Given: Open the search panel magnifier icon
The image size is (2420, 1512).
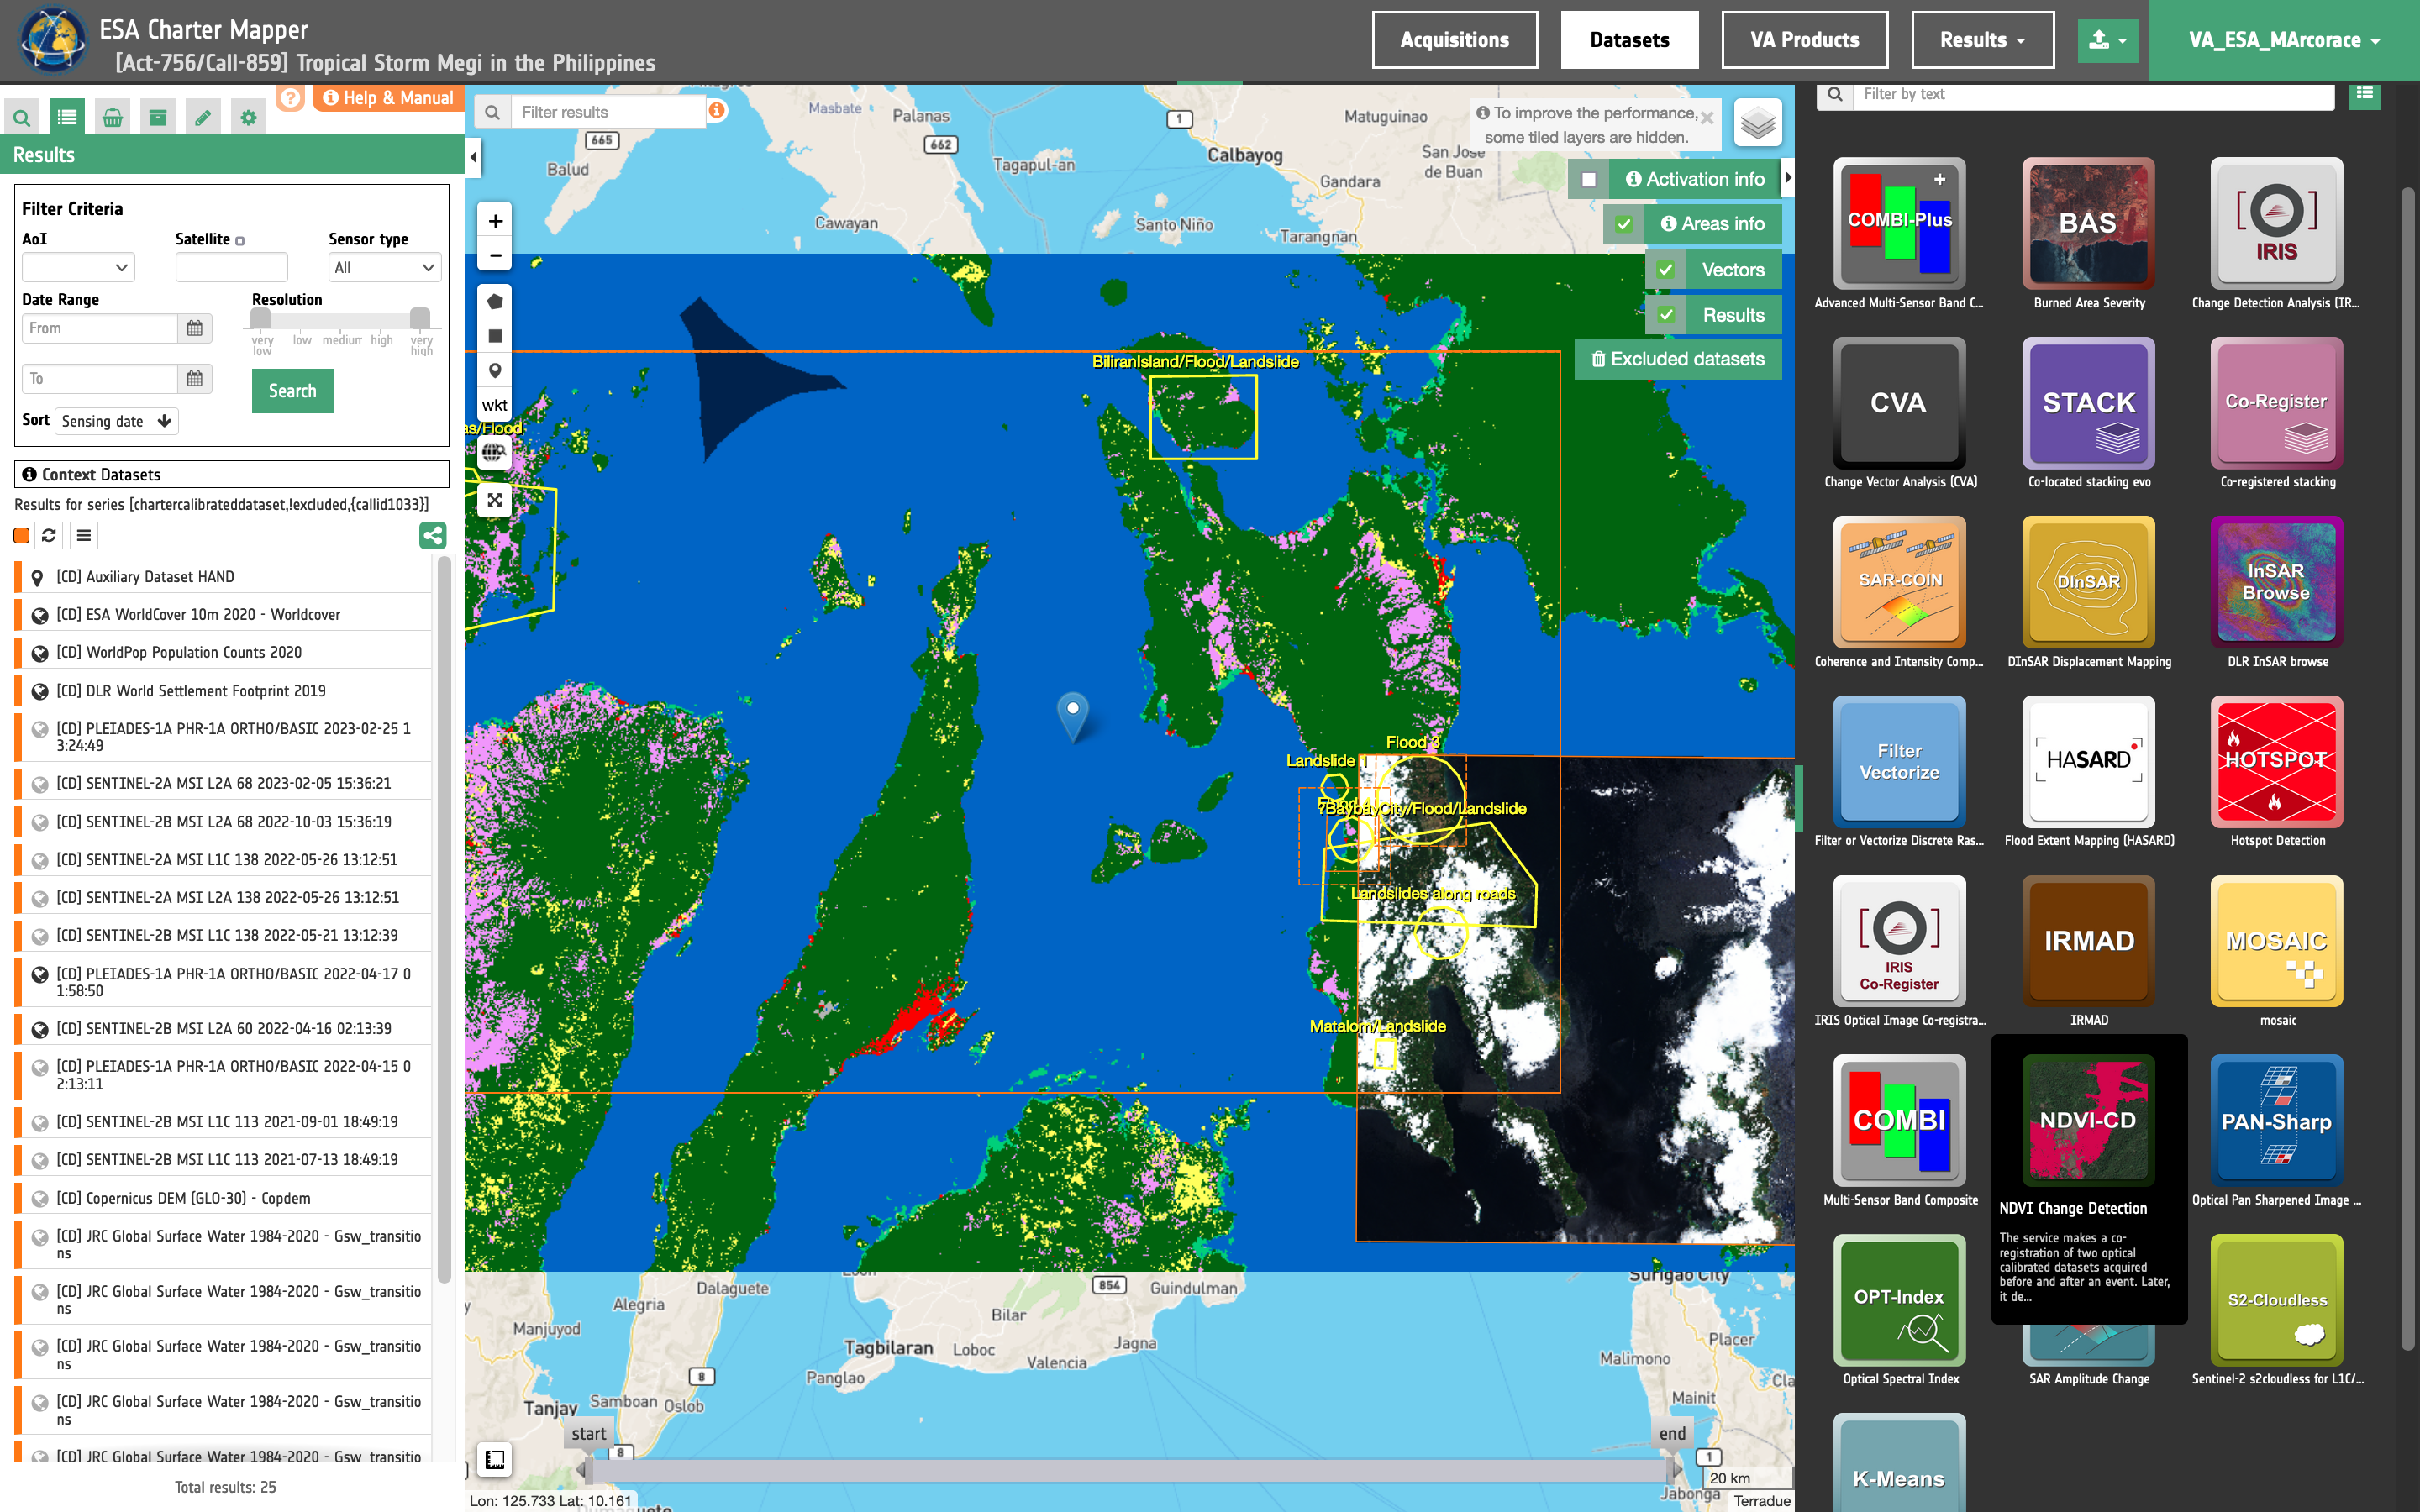Looking at the screenshot, I should tap(21, 118).
